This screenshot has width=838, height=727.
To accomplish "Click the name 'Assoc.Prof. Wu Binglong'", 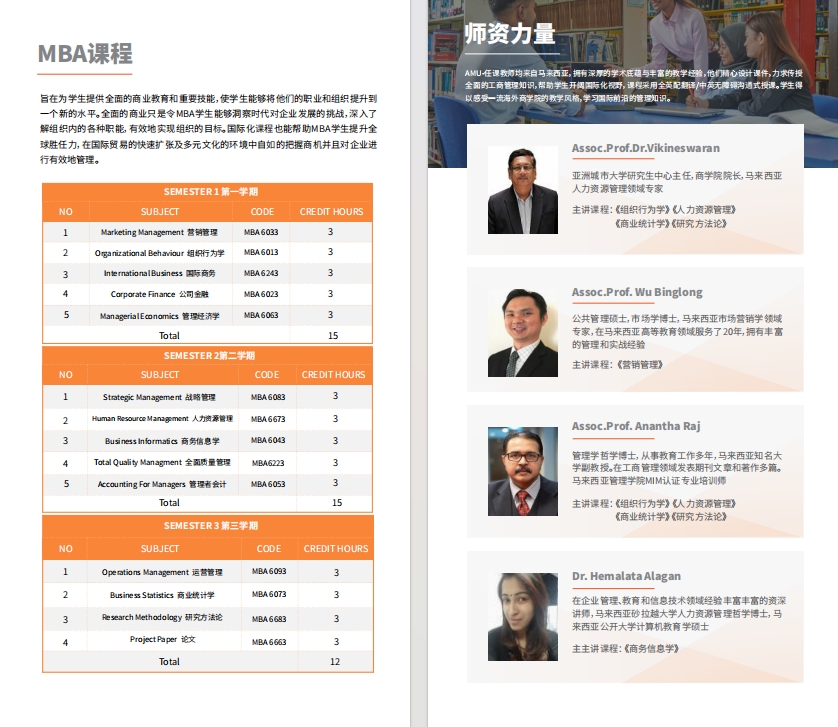I will point(637,292).
